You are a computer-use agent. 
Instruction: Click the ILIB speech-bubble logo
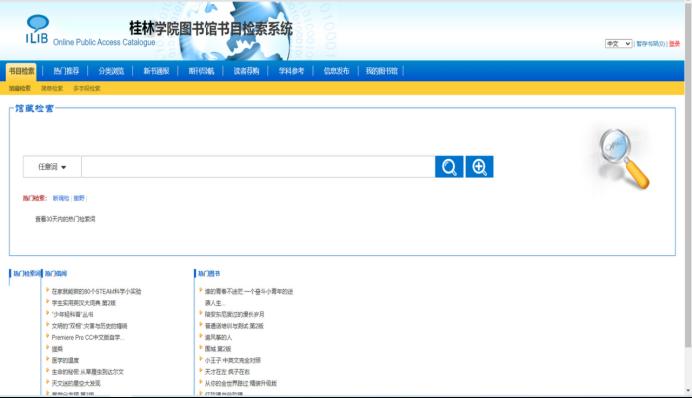(37, 29)
